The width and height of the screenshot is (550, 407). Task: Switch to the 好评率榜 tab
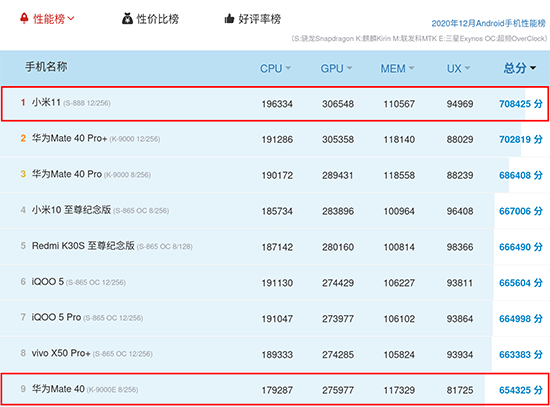[x=253, y=19]
